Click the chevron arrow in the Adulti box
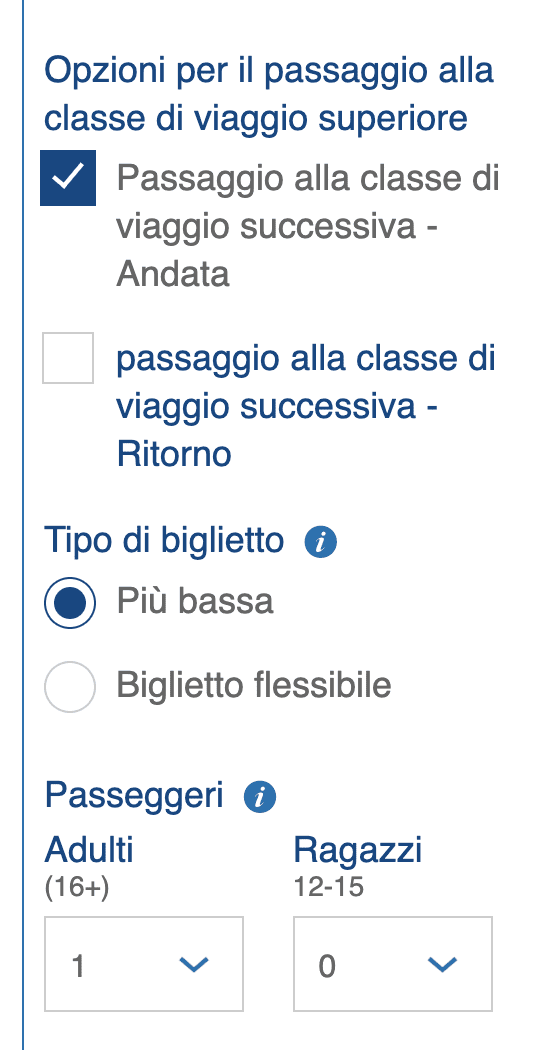The height and width of the screenshot is (1050, 554). tap(194, 964)
